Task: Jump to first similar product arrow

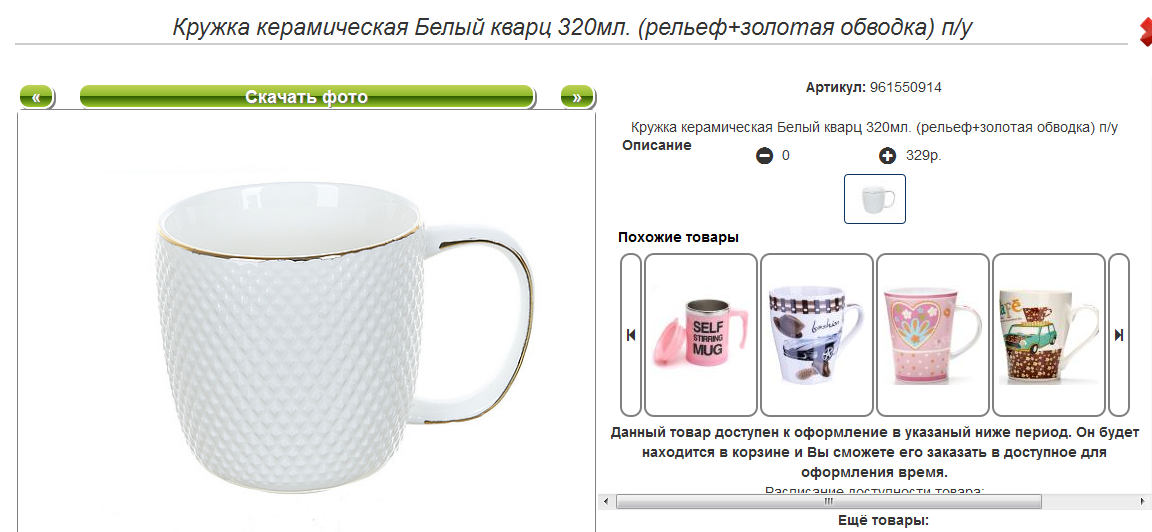Action: pos(631,335)
